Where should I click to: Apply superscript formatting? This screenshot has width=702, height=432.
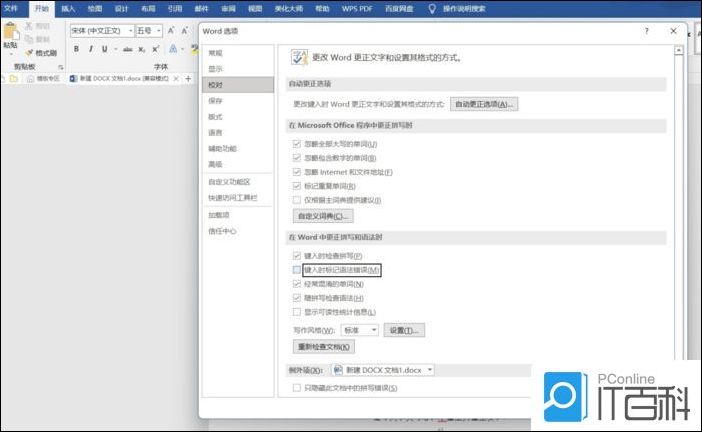(x=155, y=49)
